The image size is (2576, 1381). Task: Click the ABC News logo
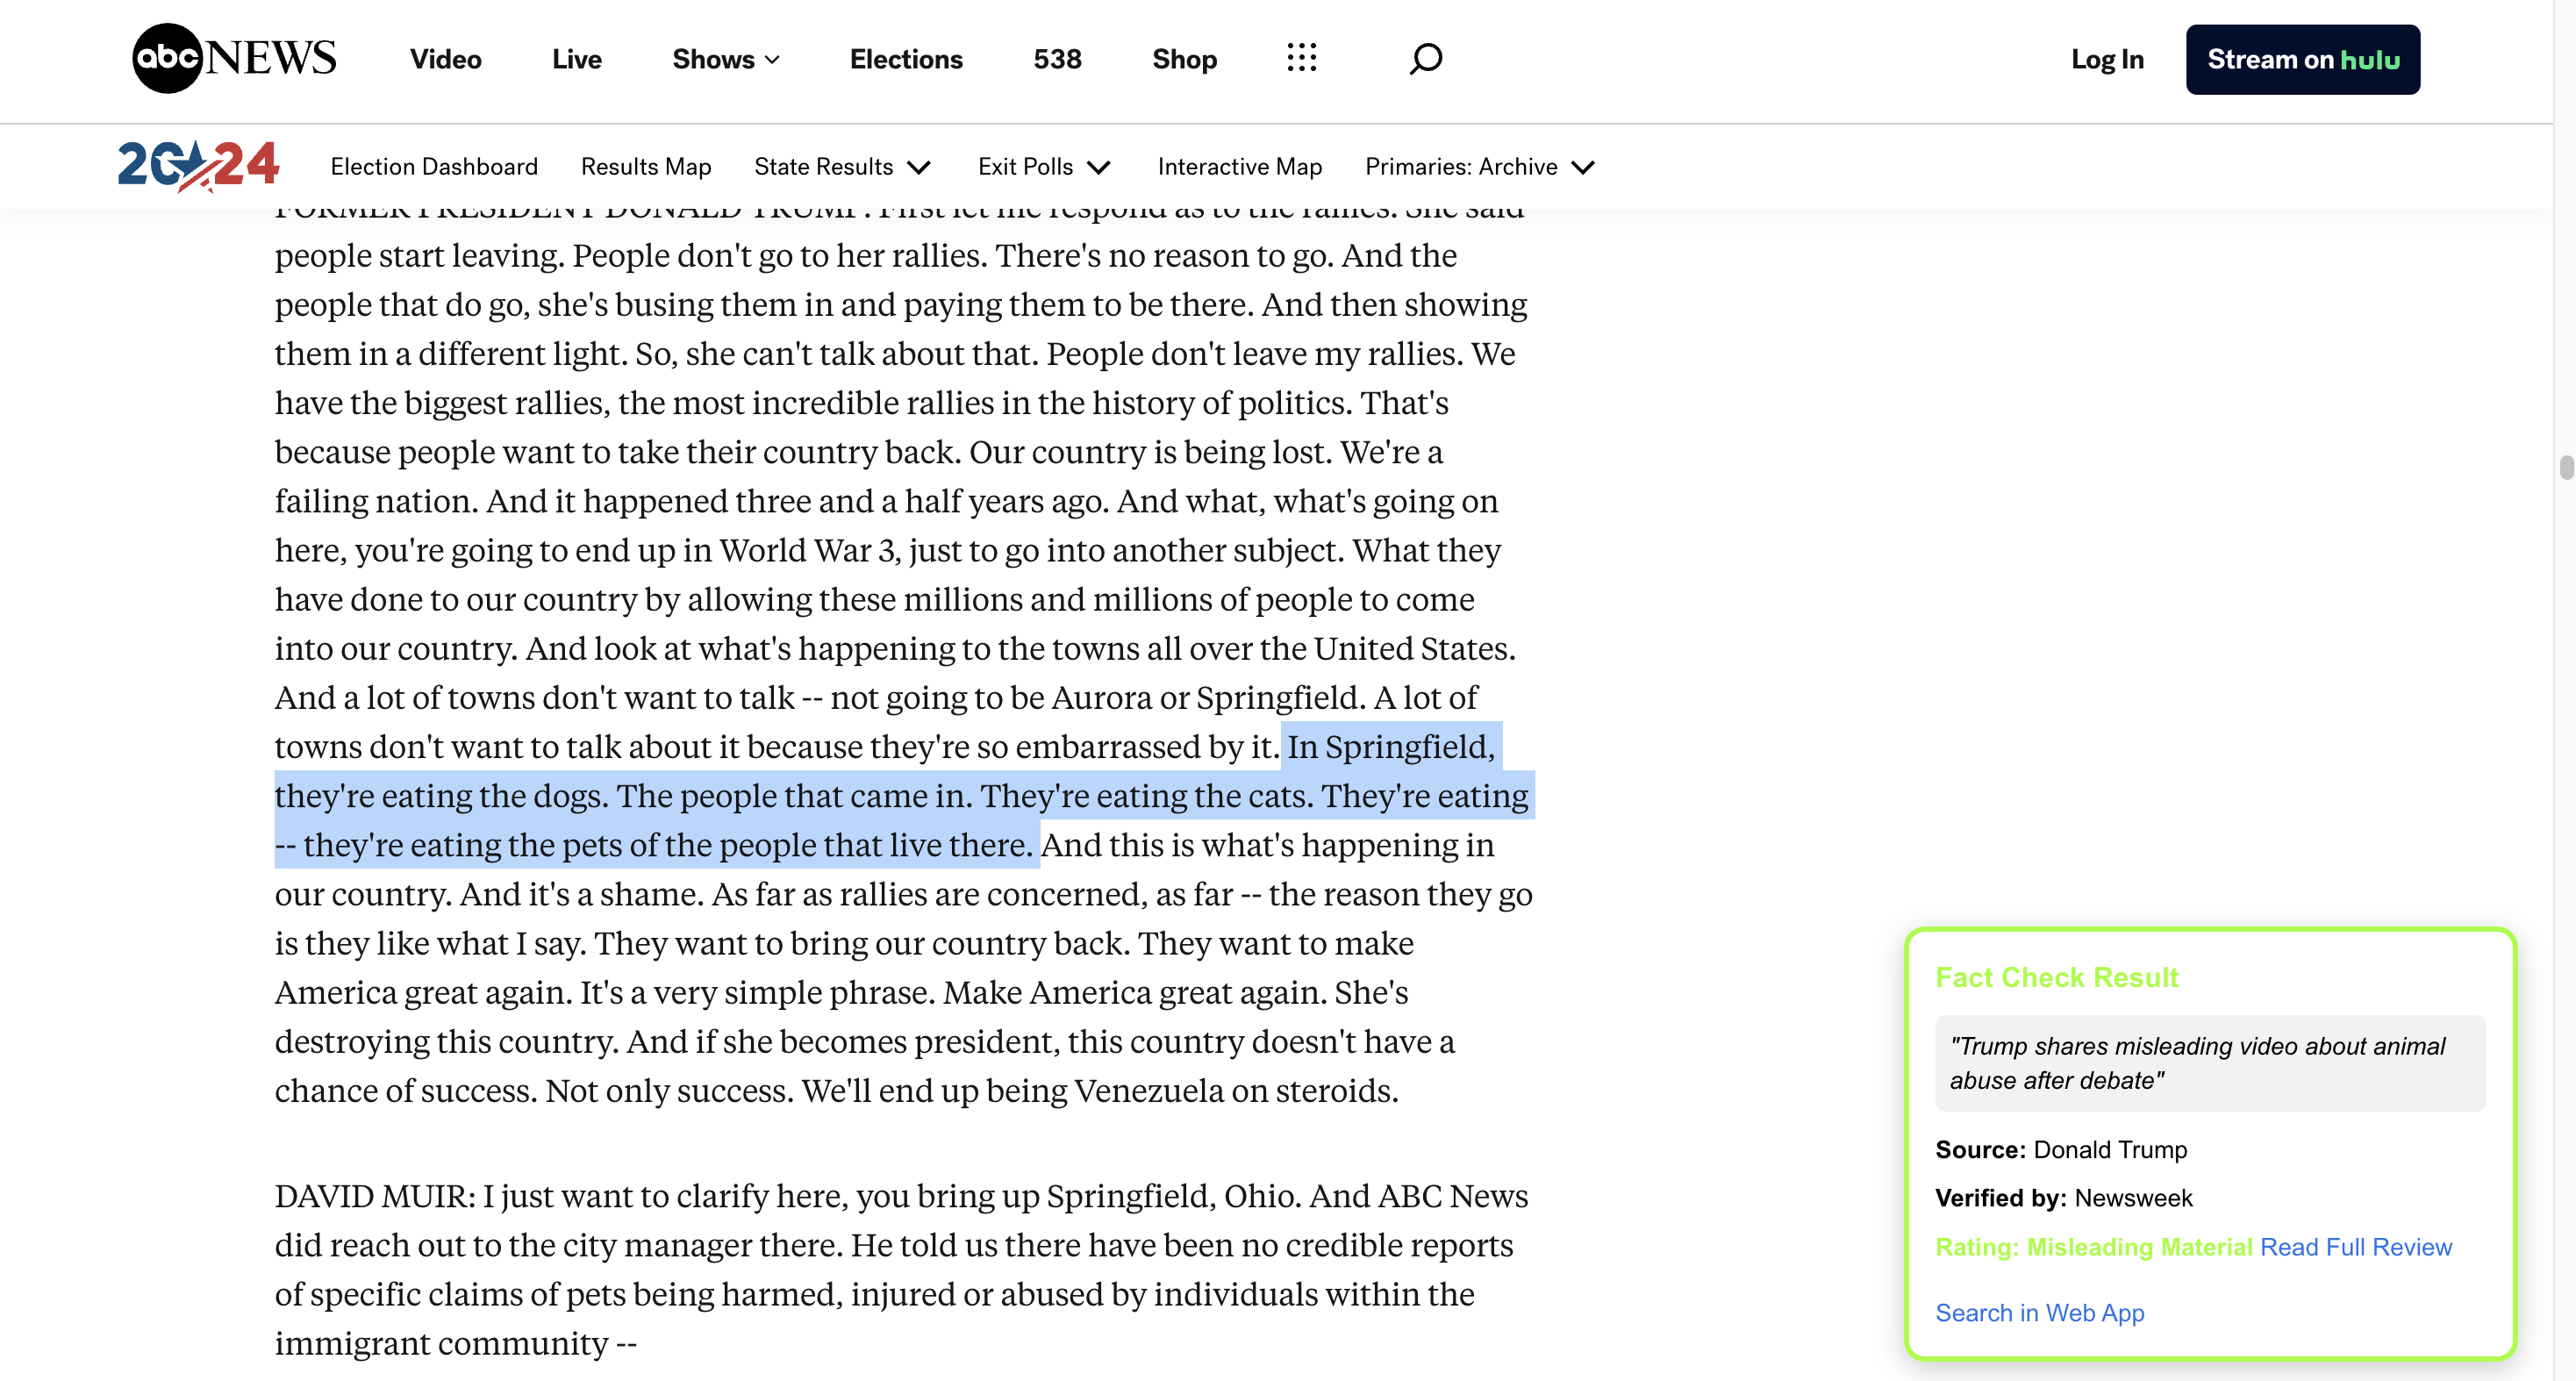coord(234,58)
